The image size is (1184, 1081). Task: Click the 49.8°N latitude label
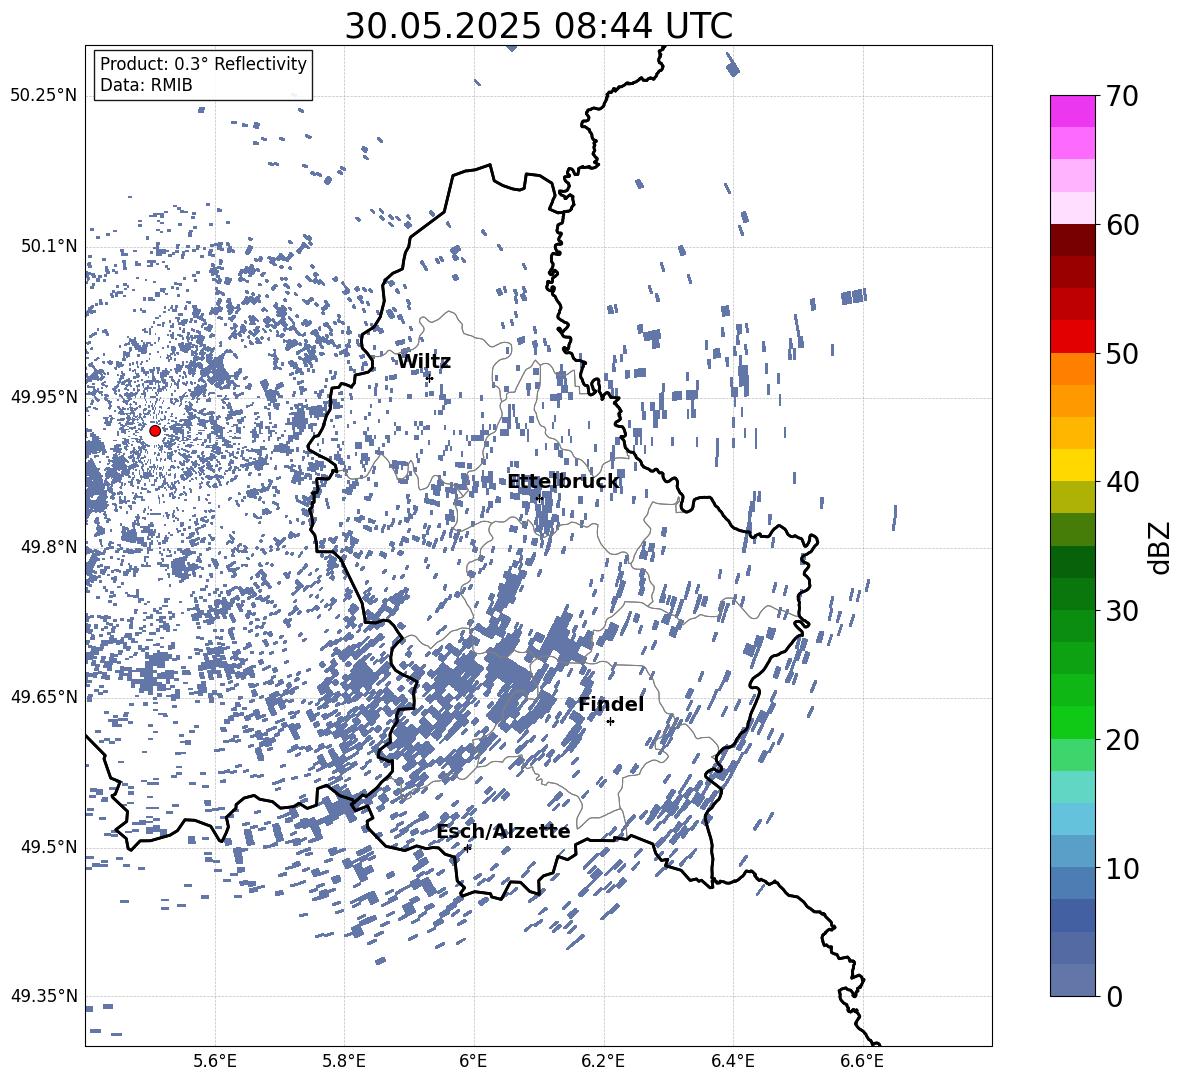tap(48, 547)
